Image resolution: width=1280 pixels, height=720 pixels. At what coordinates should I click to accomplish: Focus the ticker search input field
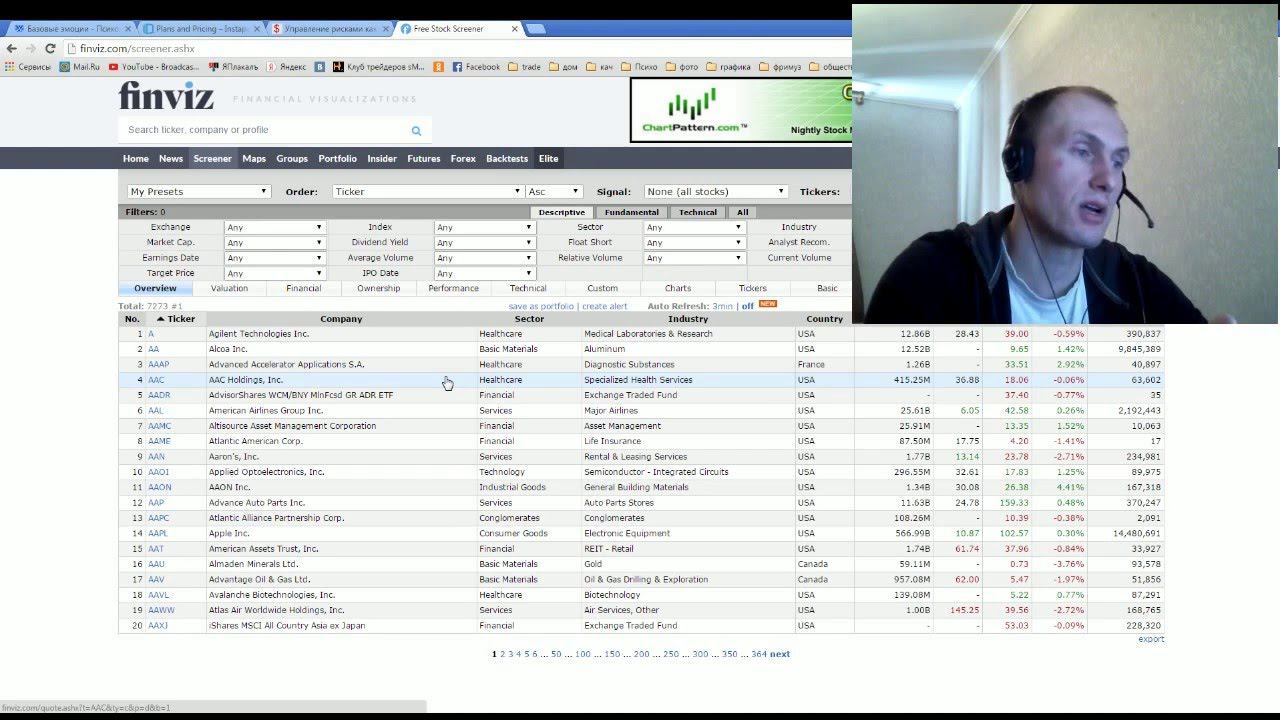265,130
